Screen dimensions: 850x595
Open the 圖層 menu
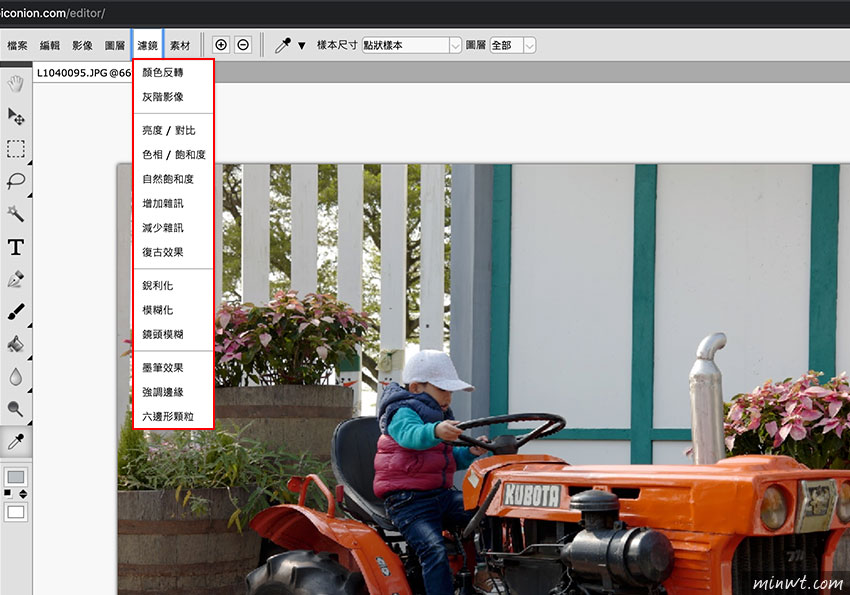coord(114,46)
